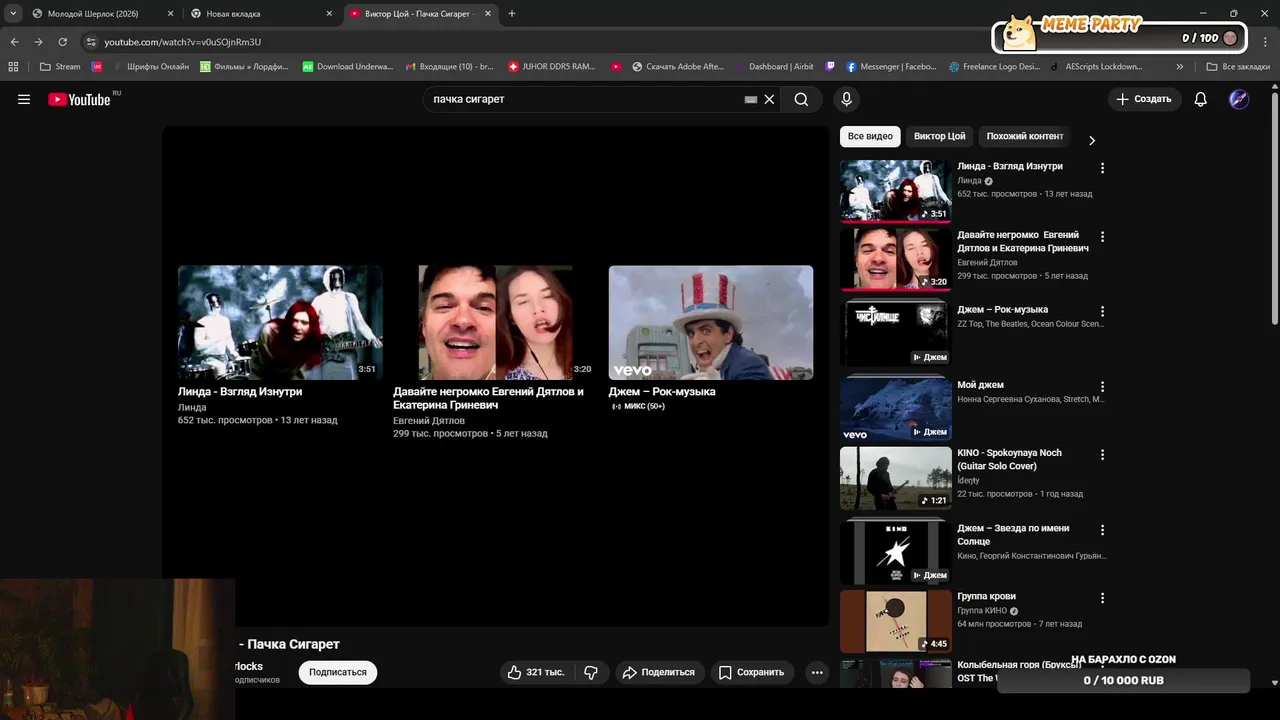
Task: Open options for Группа крови
Action: 1103,598
